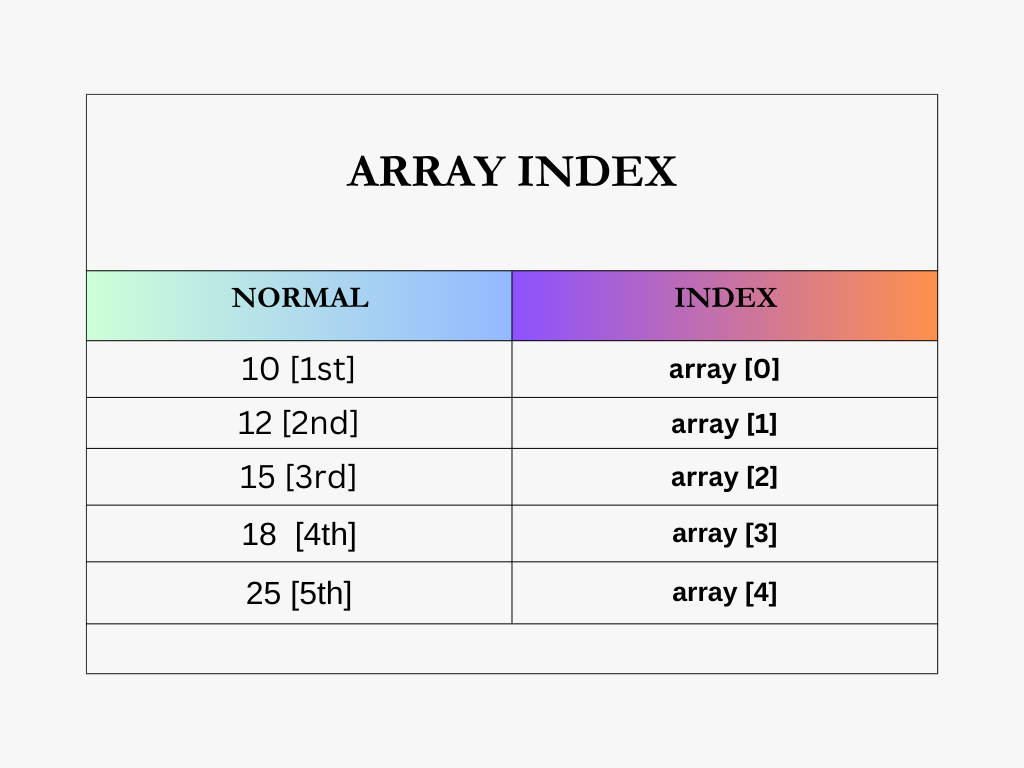Select the INDEX column header

(x=725, y=306)
